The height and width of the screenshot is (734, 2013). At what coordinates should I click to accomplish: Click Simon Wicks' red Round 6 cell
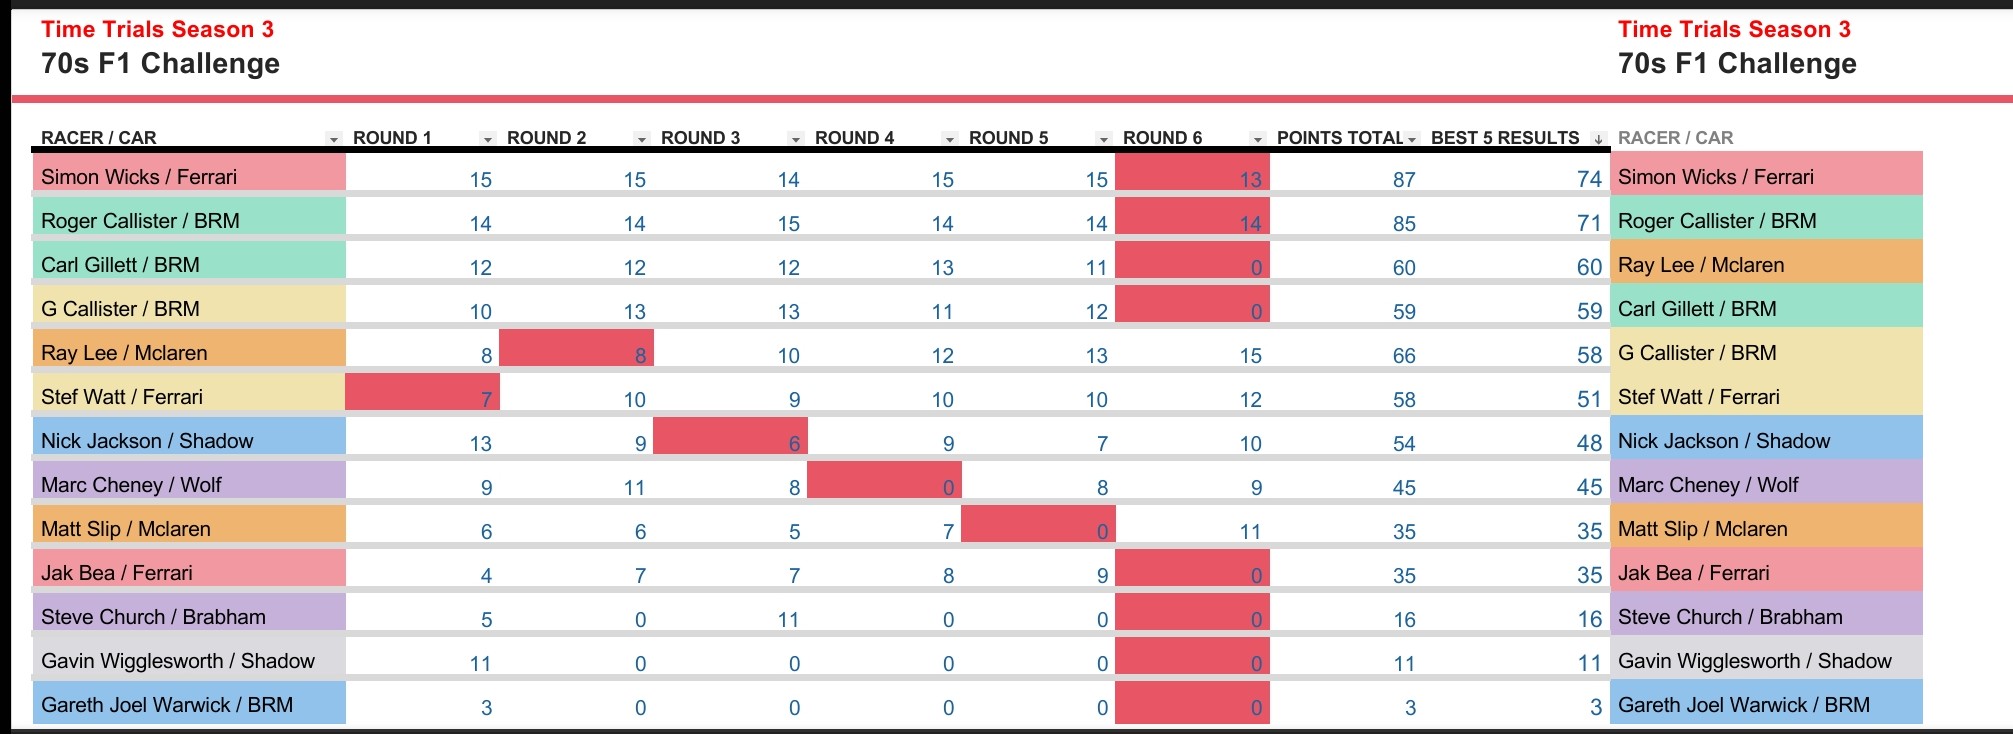(1192, 176)
